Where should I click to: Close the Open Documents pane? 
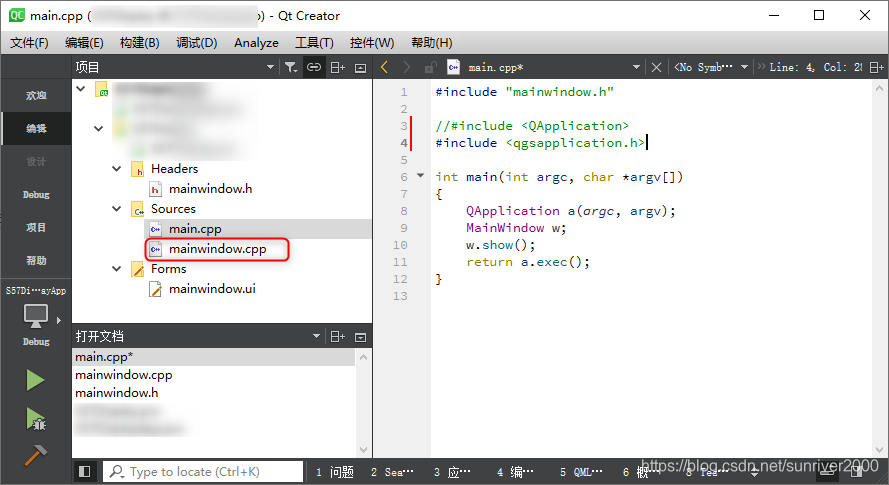coord(360,337)
